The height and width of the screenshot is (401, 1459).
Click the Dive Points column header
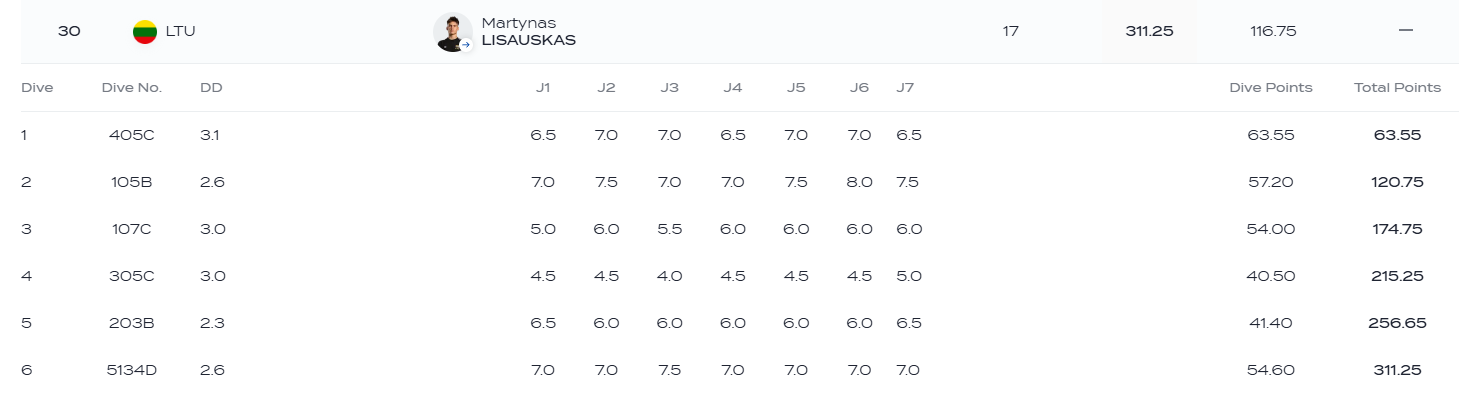coord(1270,88)
